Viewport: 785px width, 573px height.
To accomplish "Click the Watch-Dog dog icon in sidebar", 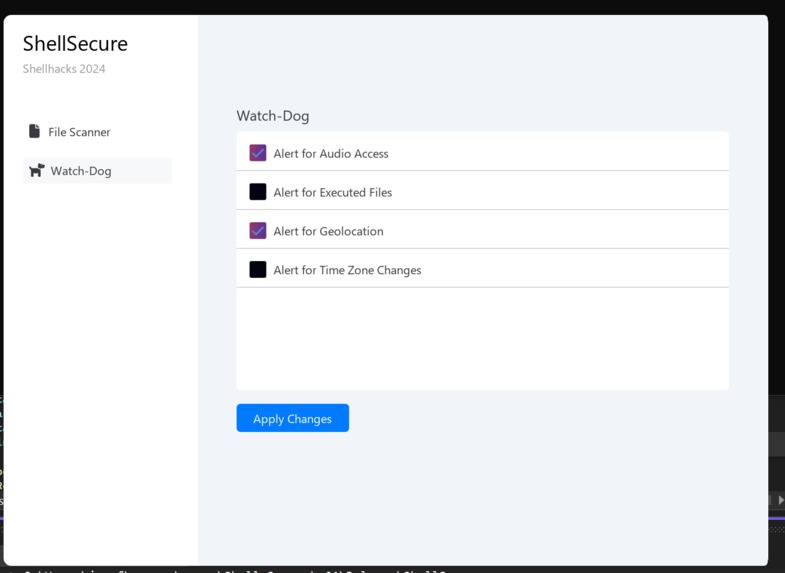I will coord(37,170).
